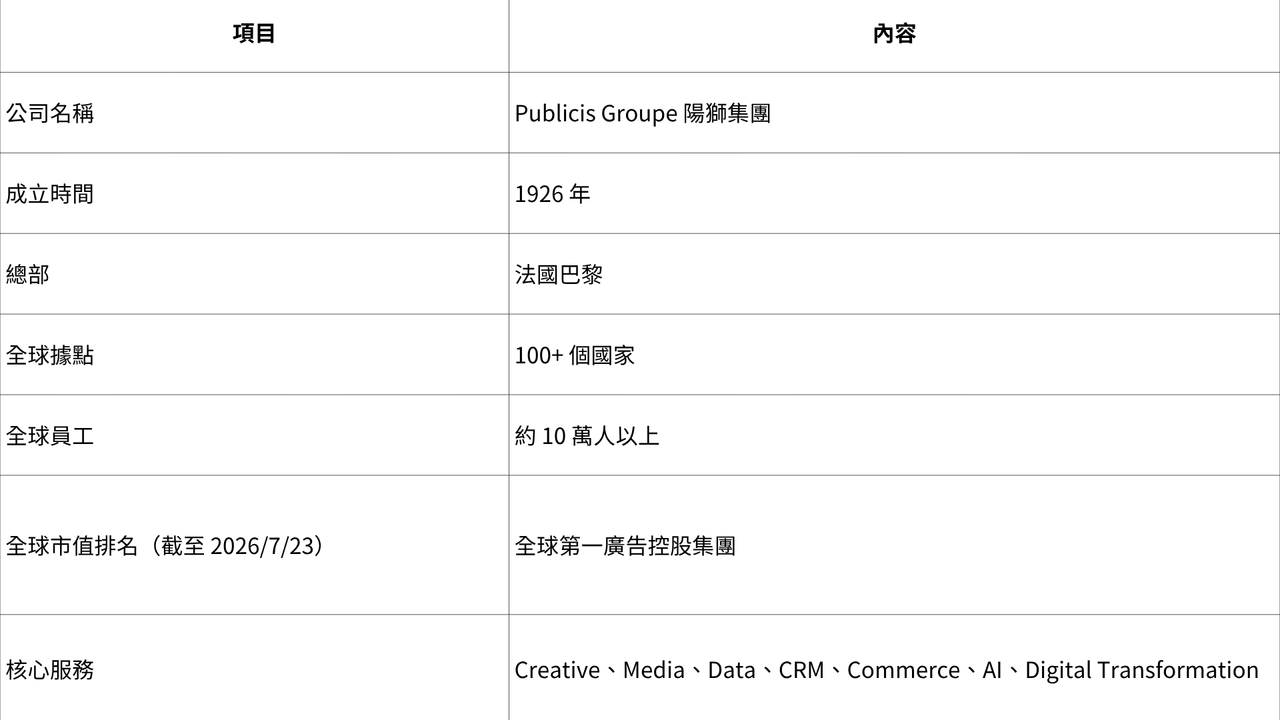Select the 公司名稱 cell
This screenshot has width=1280, height=720.
pos(254,113)
